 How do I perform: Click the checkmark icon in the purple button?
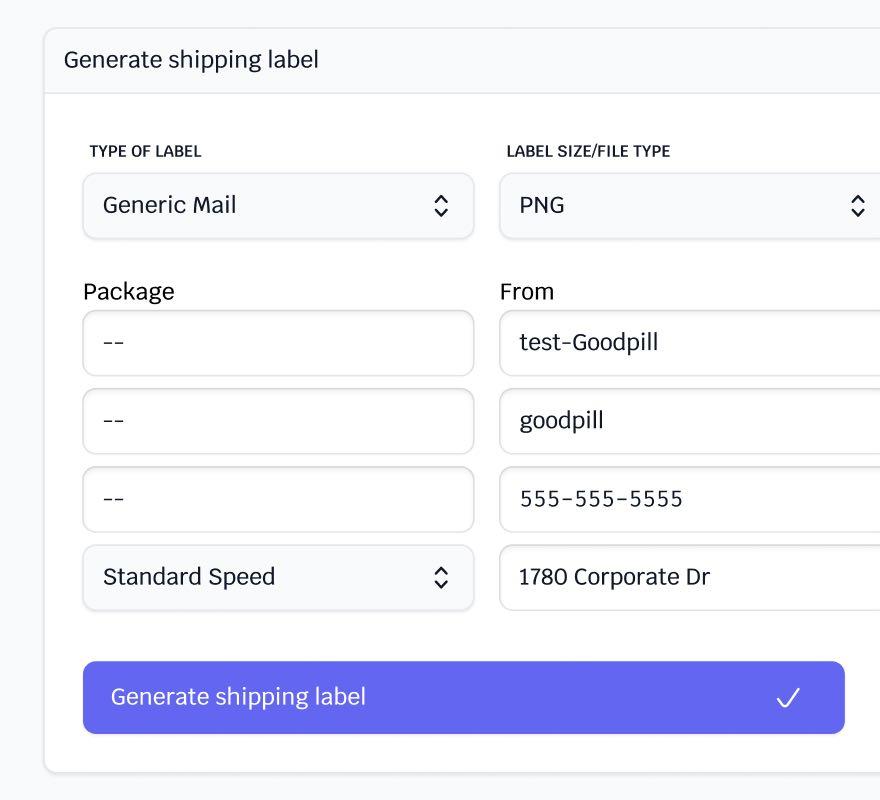coord(788,698)
